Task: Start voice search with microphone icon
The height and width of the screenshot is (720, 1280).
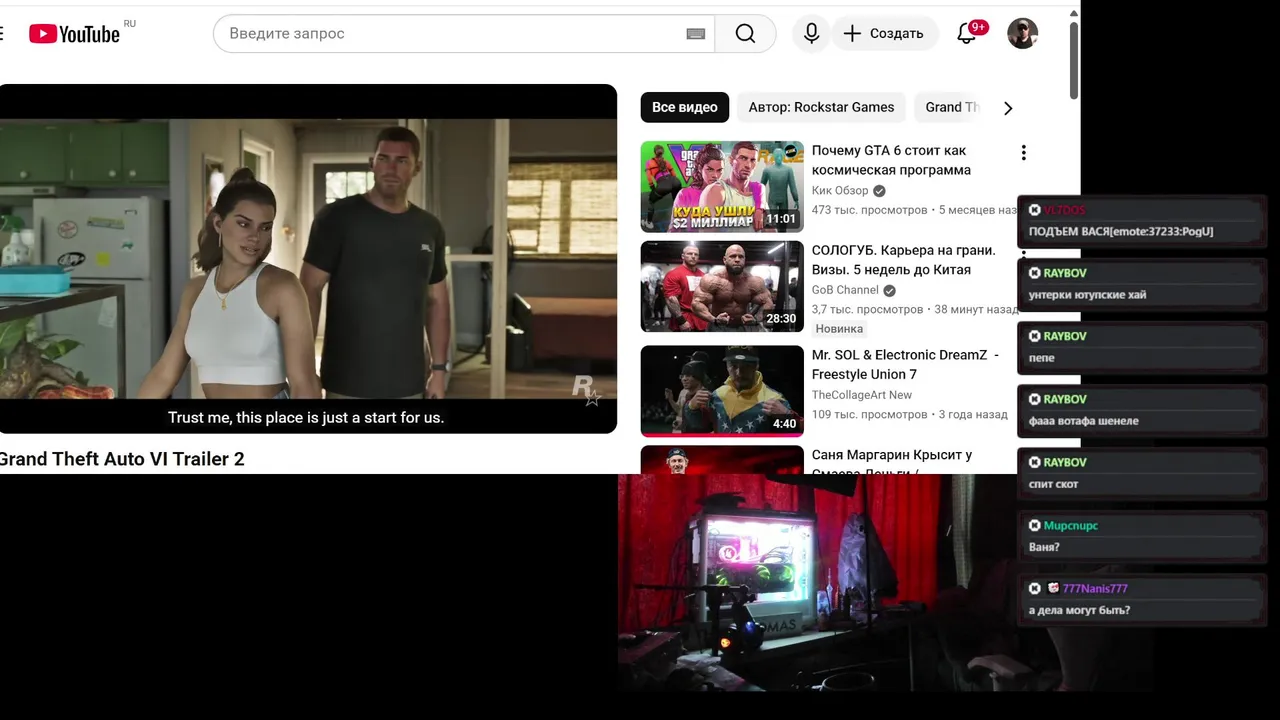Action: tap(811, 33)
